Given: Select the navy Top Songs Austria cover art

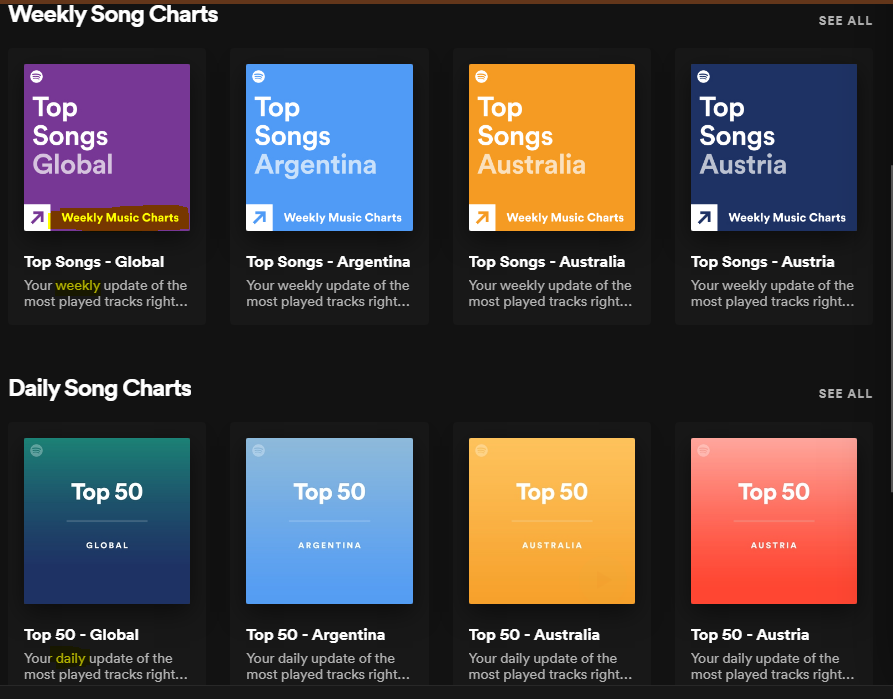Looking at the screenshot, I should point(774,148).
